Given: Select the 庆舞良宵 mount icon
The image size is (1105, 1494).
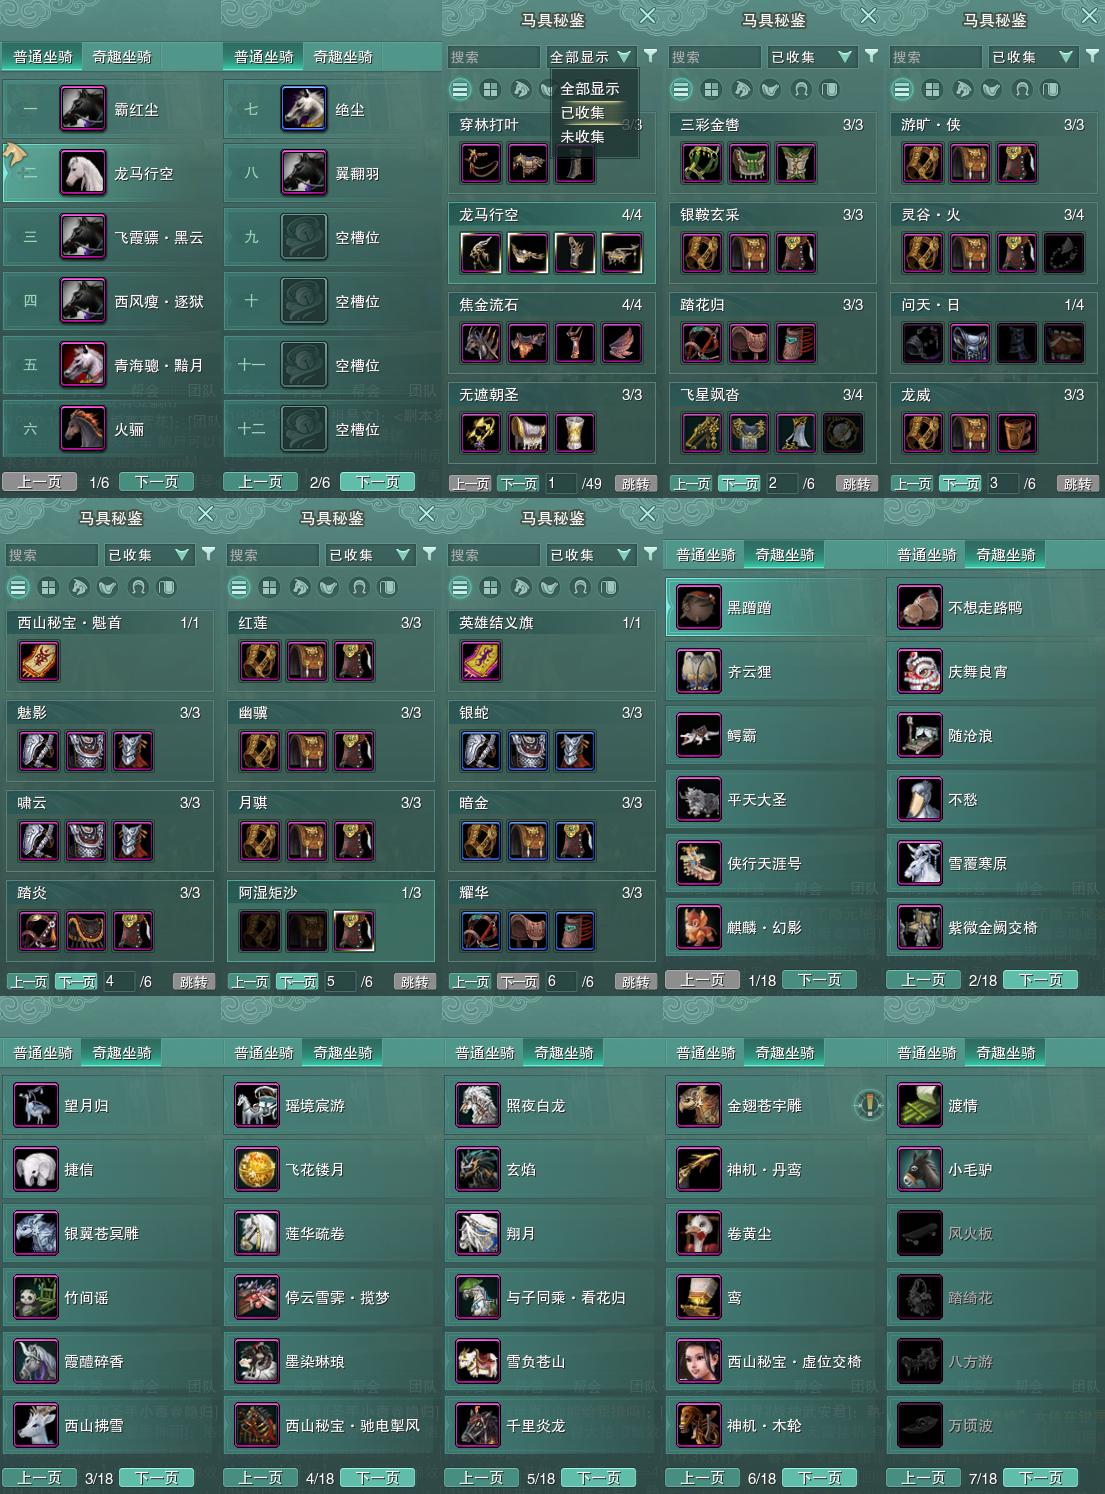Looking at the screenshot, I should pos(920,671).
